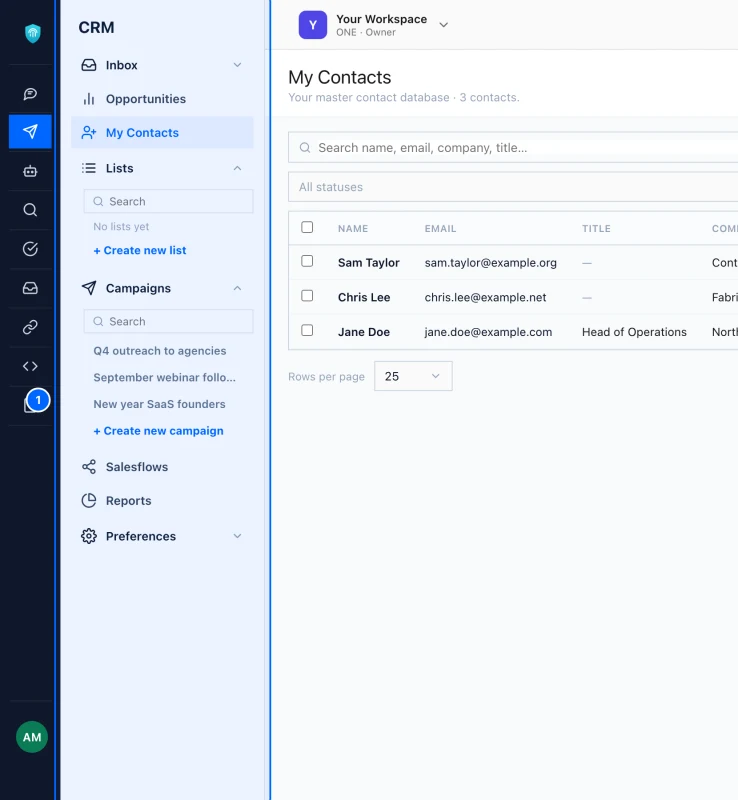Viewport: 738px width, 800px height.
Task: Focus the Campaigns search field
Action: click(x=168, y=321)
